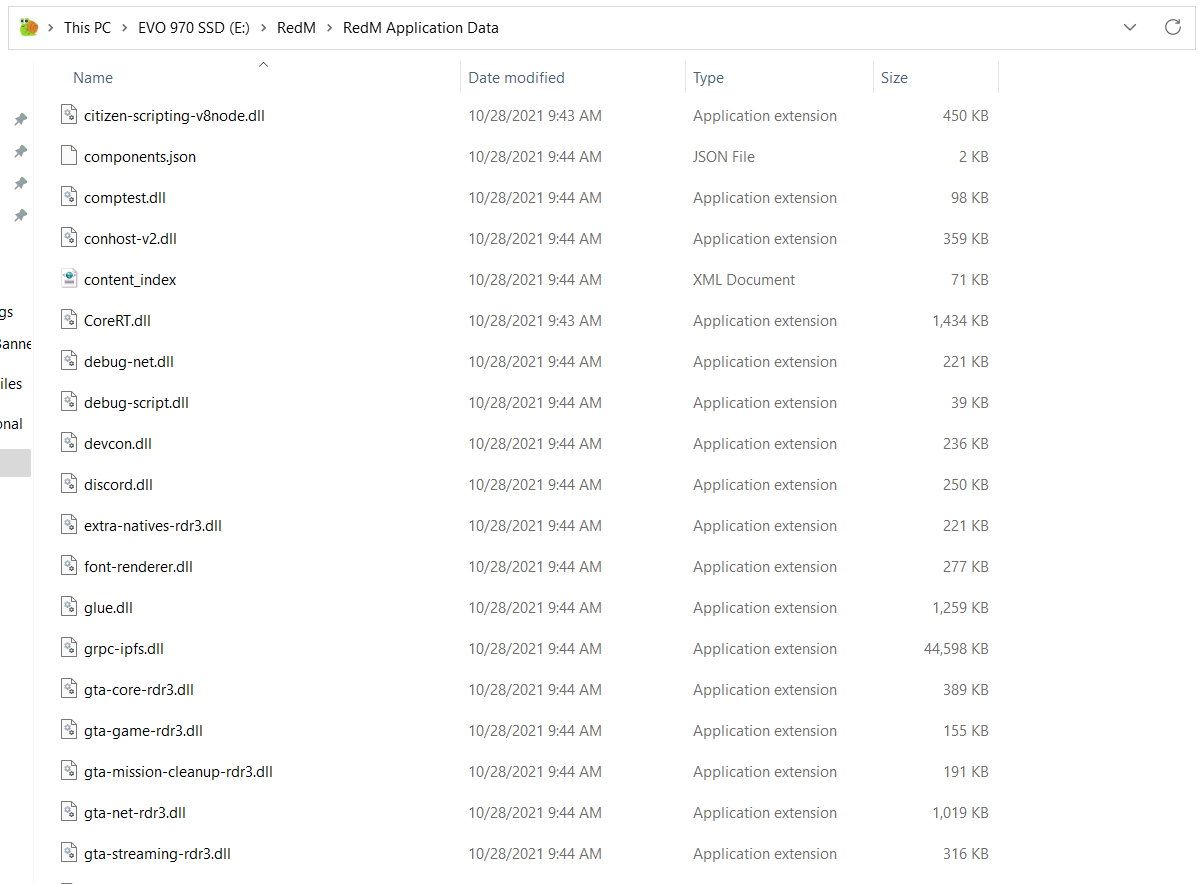Viewport: 1203px width, 884px height.
Task: Click the gta-mission-cleanup-rdr3.dll file icon
Action: tap(69, 771)
